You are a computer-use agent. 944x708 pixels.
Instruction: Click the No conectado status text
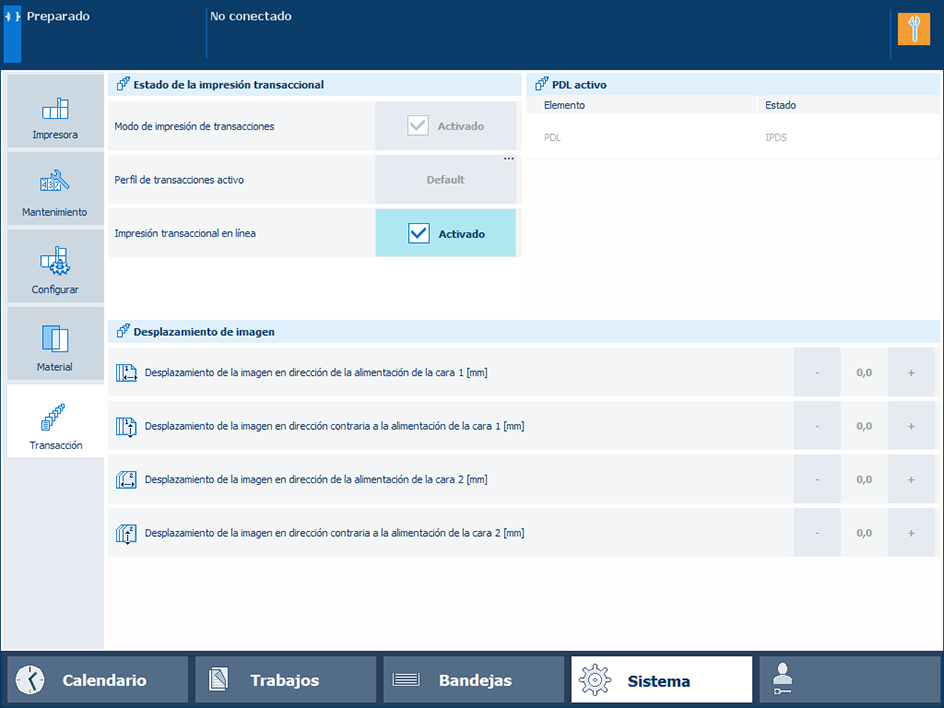(x=250, y=16)
